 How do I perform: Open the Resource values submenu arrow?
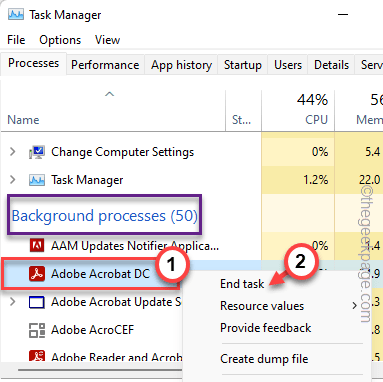354,305
